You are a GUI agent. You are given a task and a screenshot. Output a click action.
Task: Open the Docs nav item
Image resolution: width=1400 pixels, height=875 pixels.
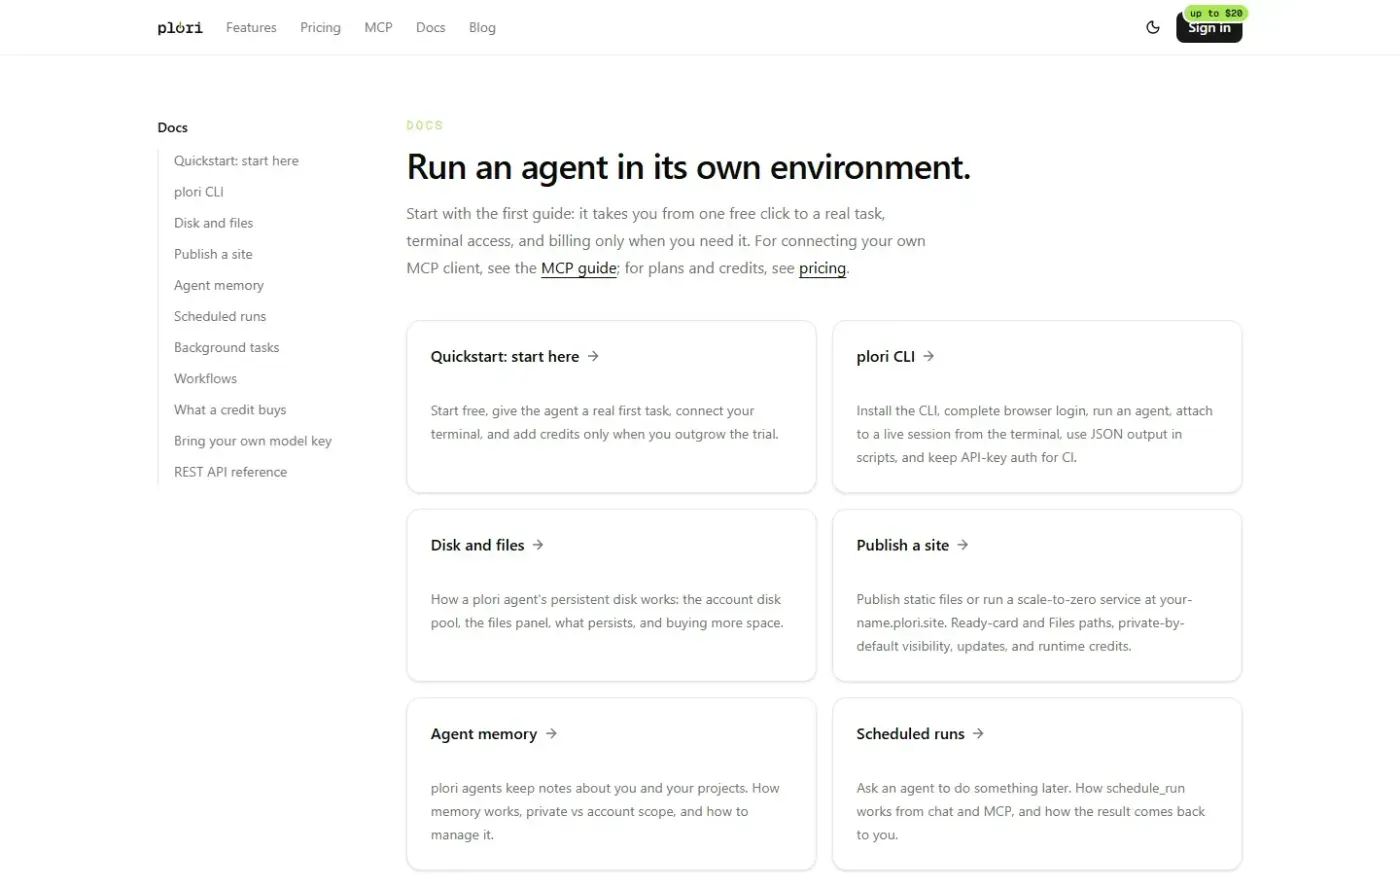click(x=430, y=28)
